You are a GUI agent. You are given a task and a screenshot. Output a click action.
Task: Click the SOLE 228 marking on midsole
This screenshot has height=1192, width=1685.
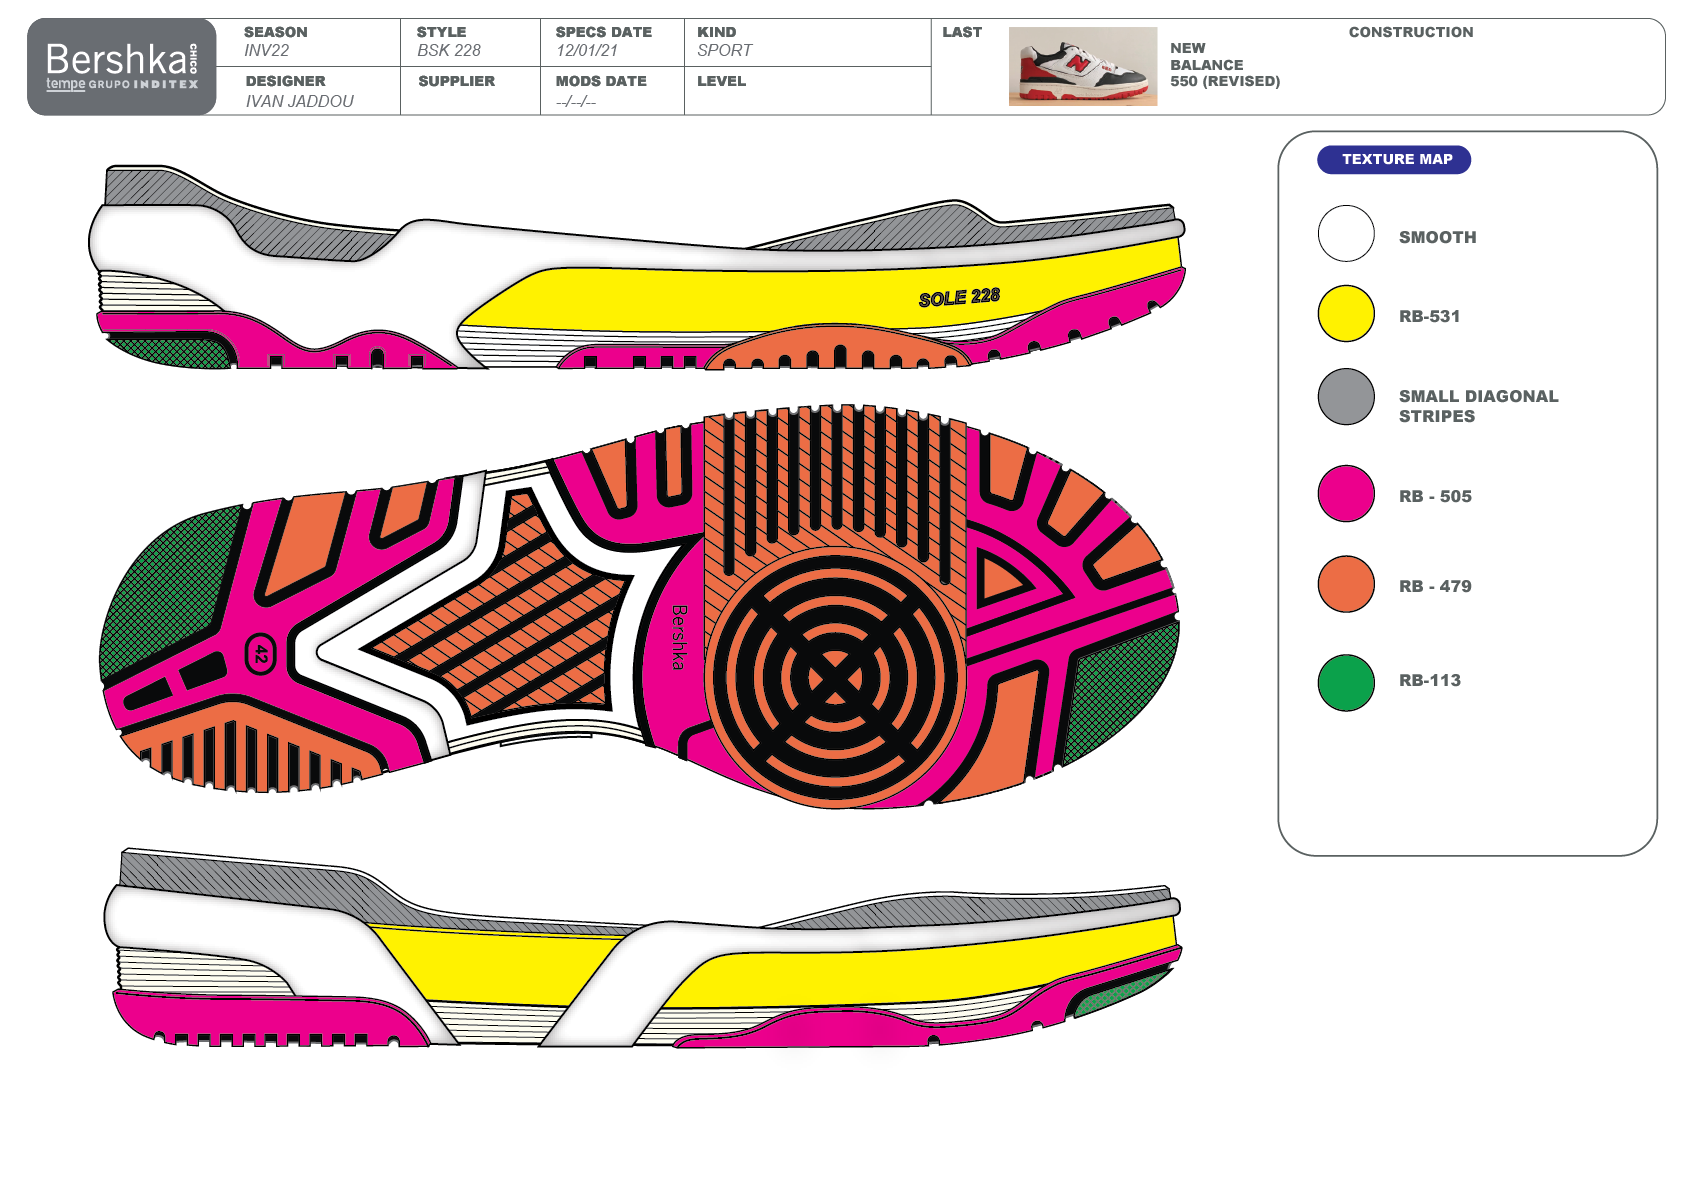[959, 297]
